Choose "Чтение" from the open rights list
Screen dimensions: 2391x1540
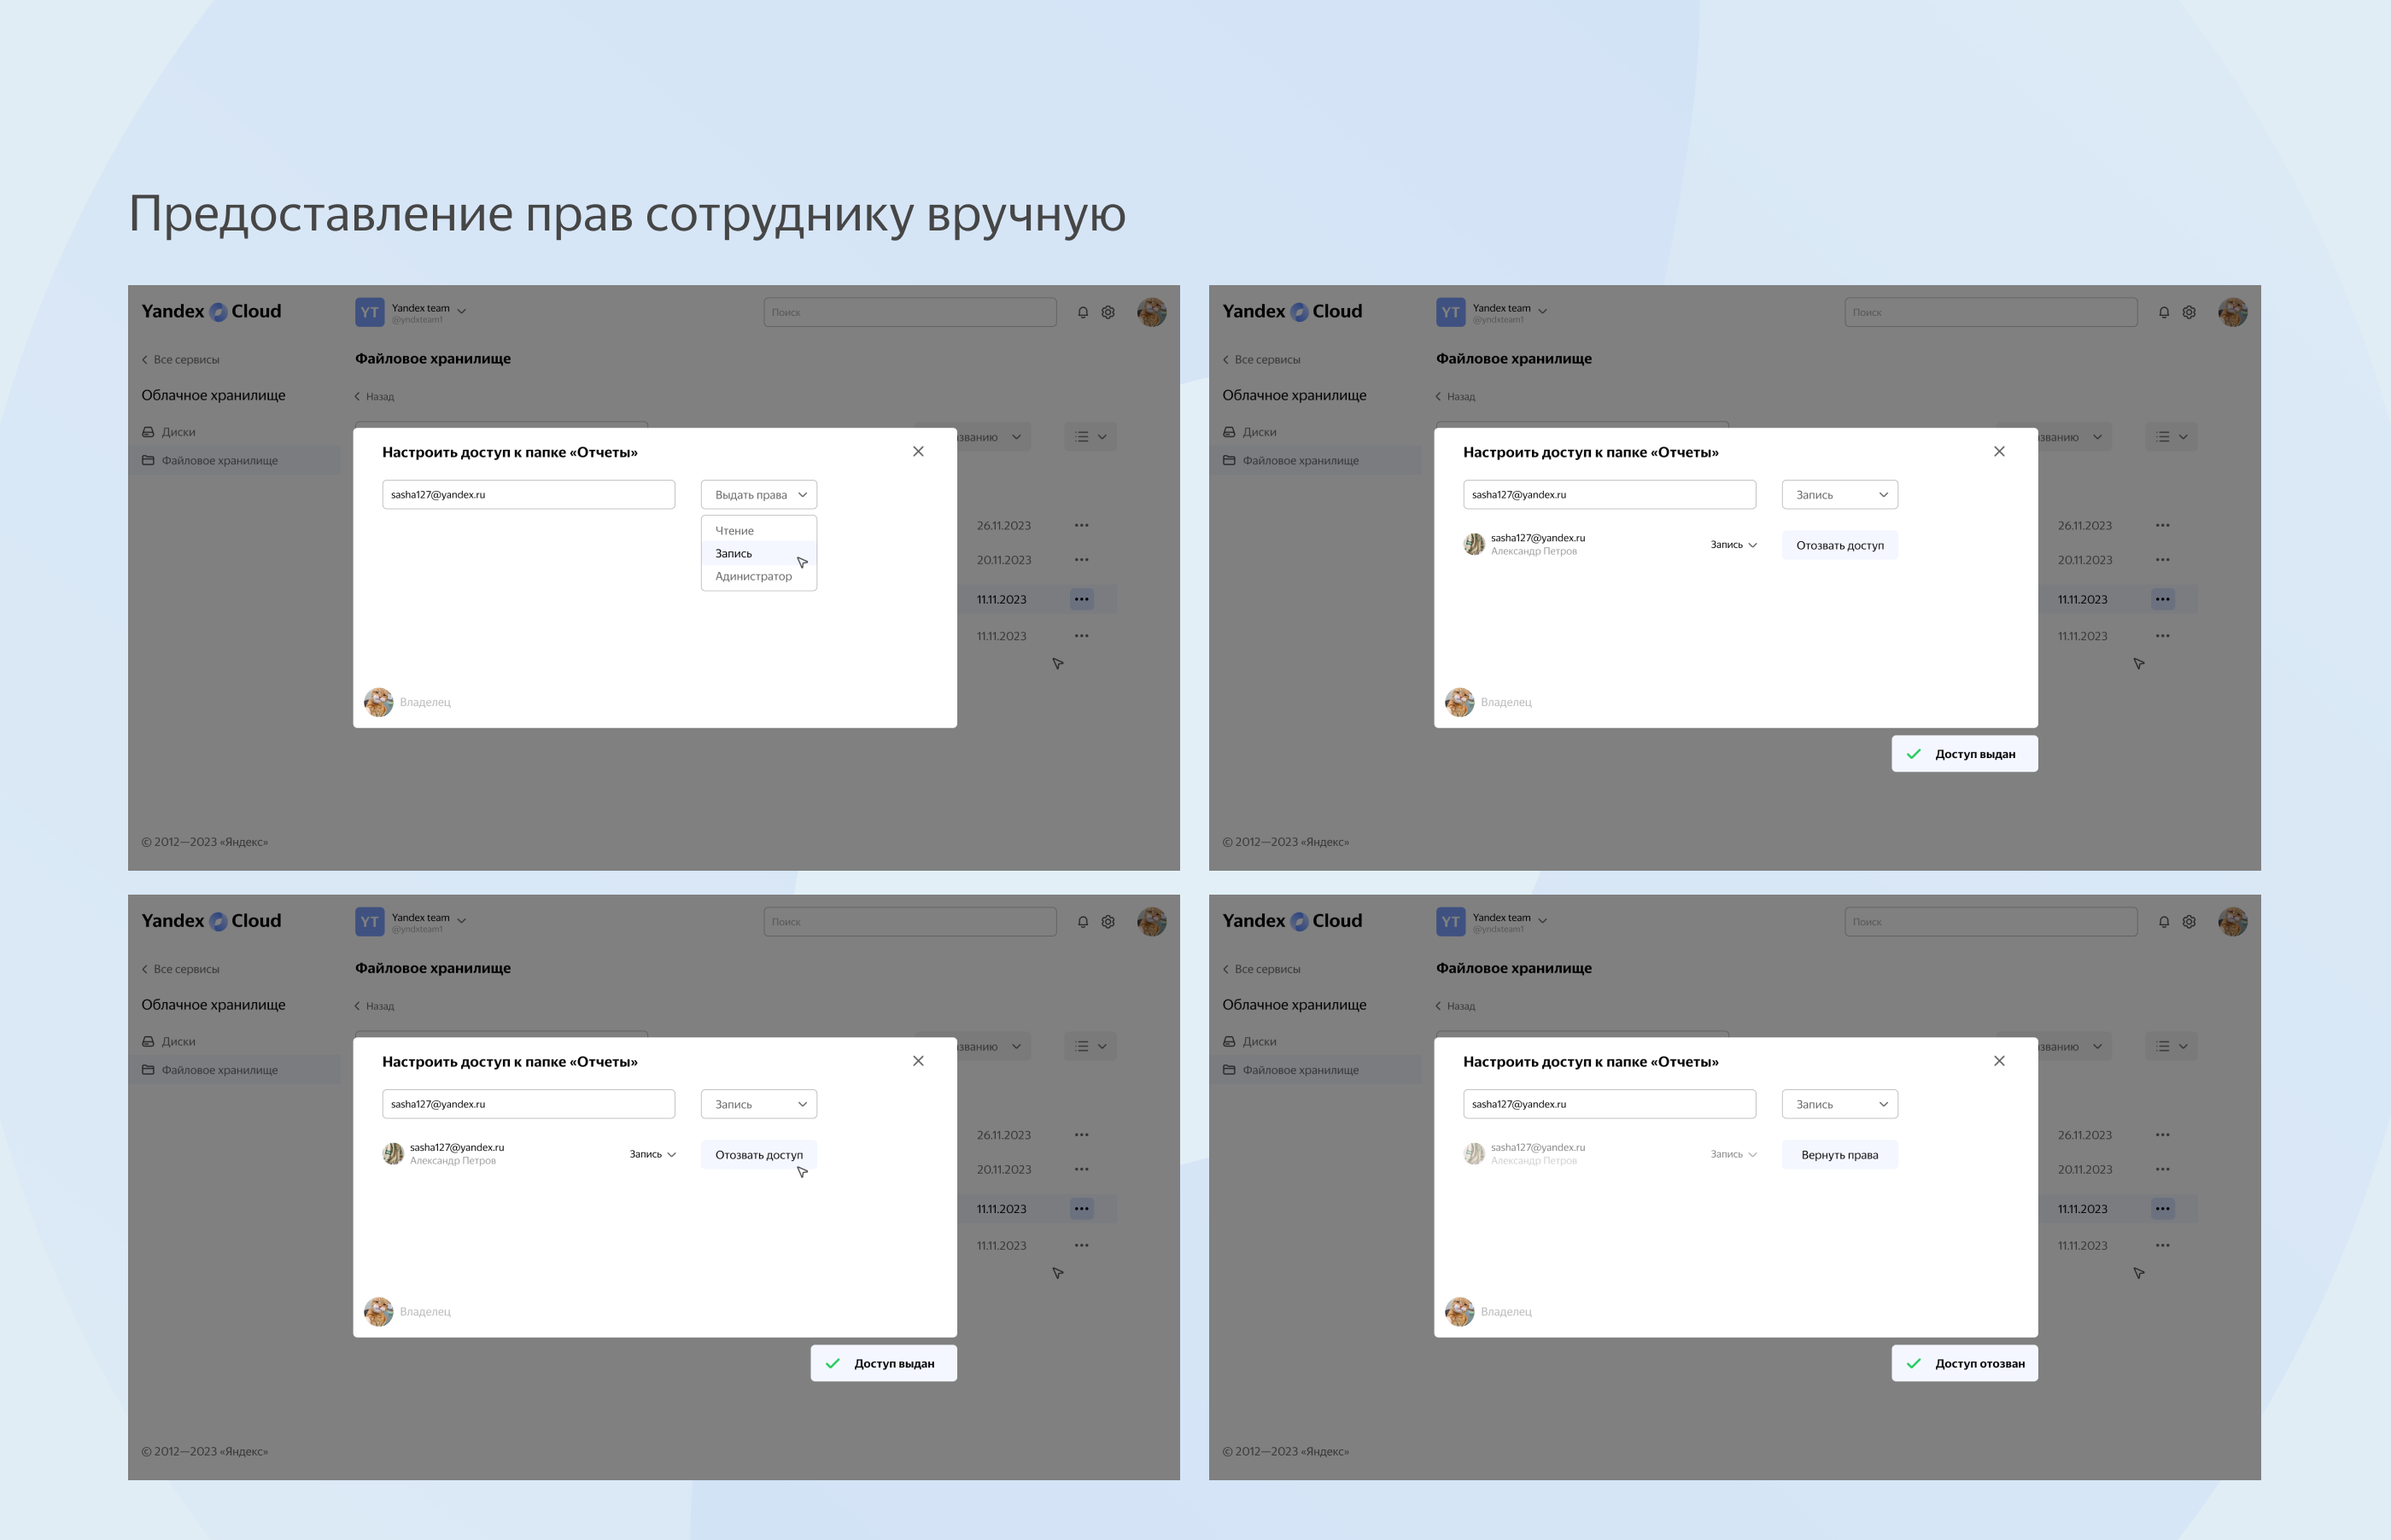pos(735,531)
